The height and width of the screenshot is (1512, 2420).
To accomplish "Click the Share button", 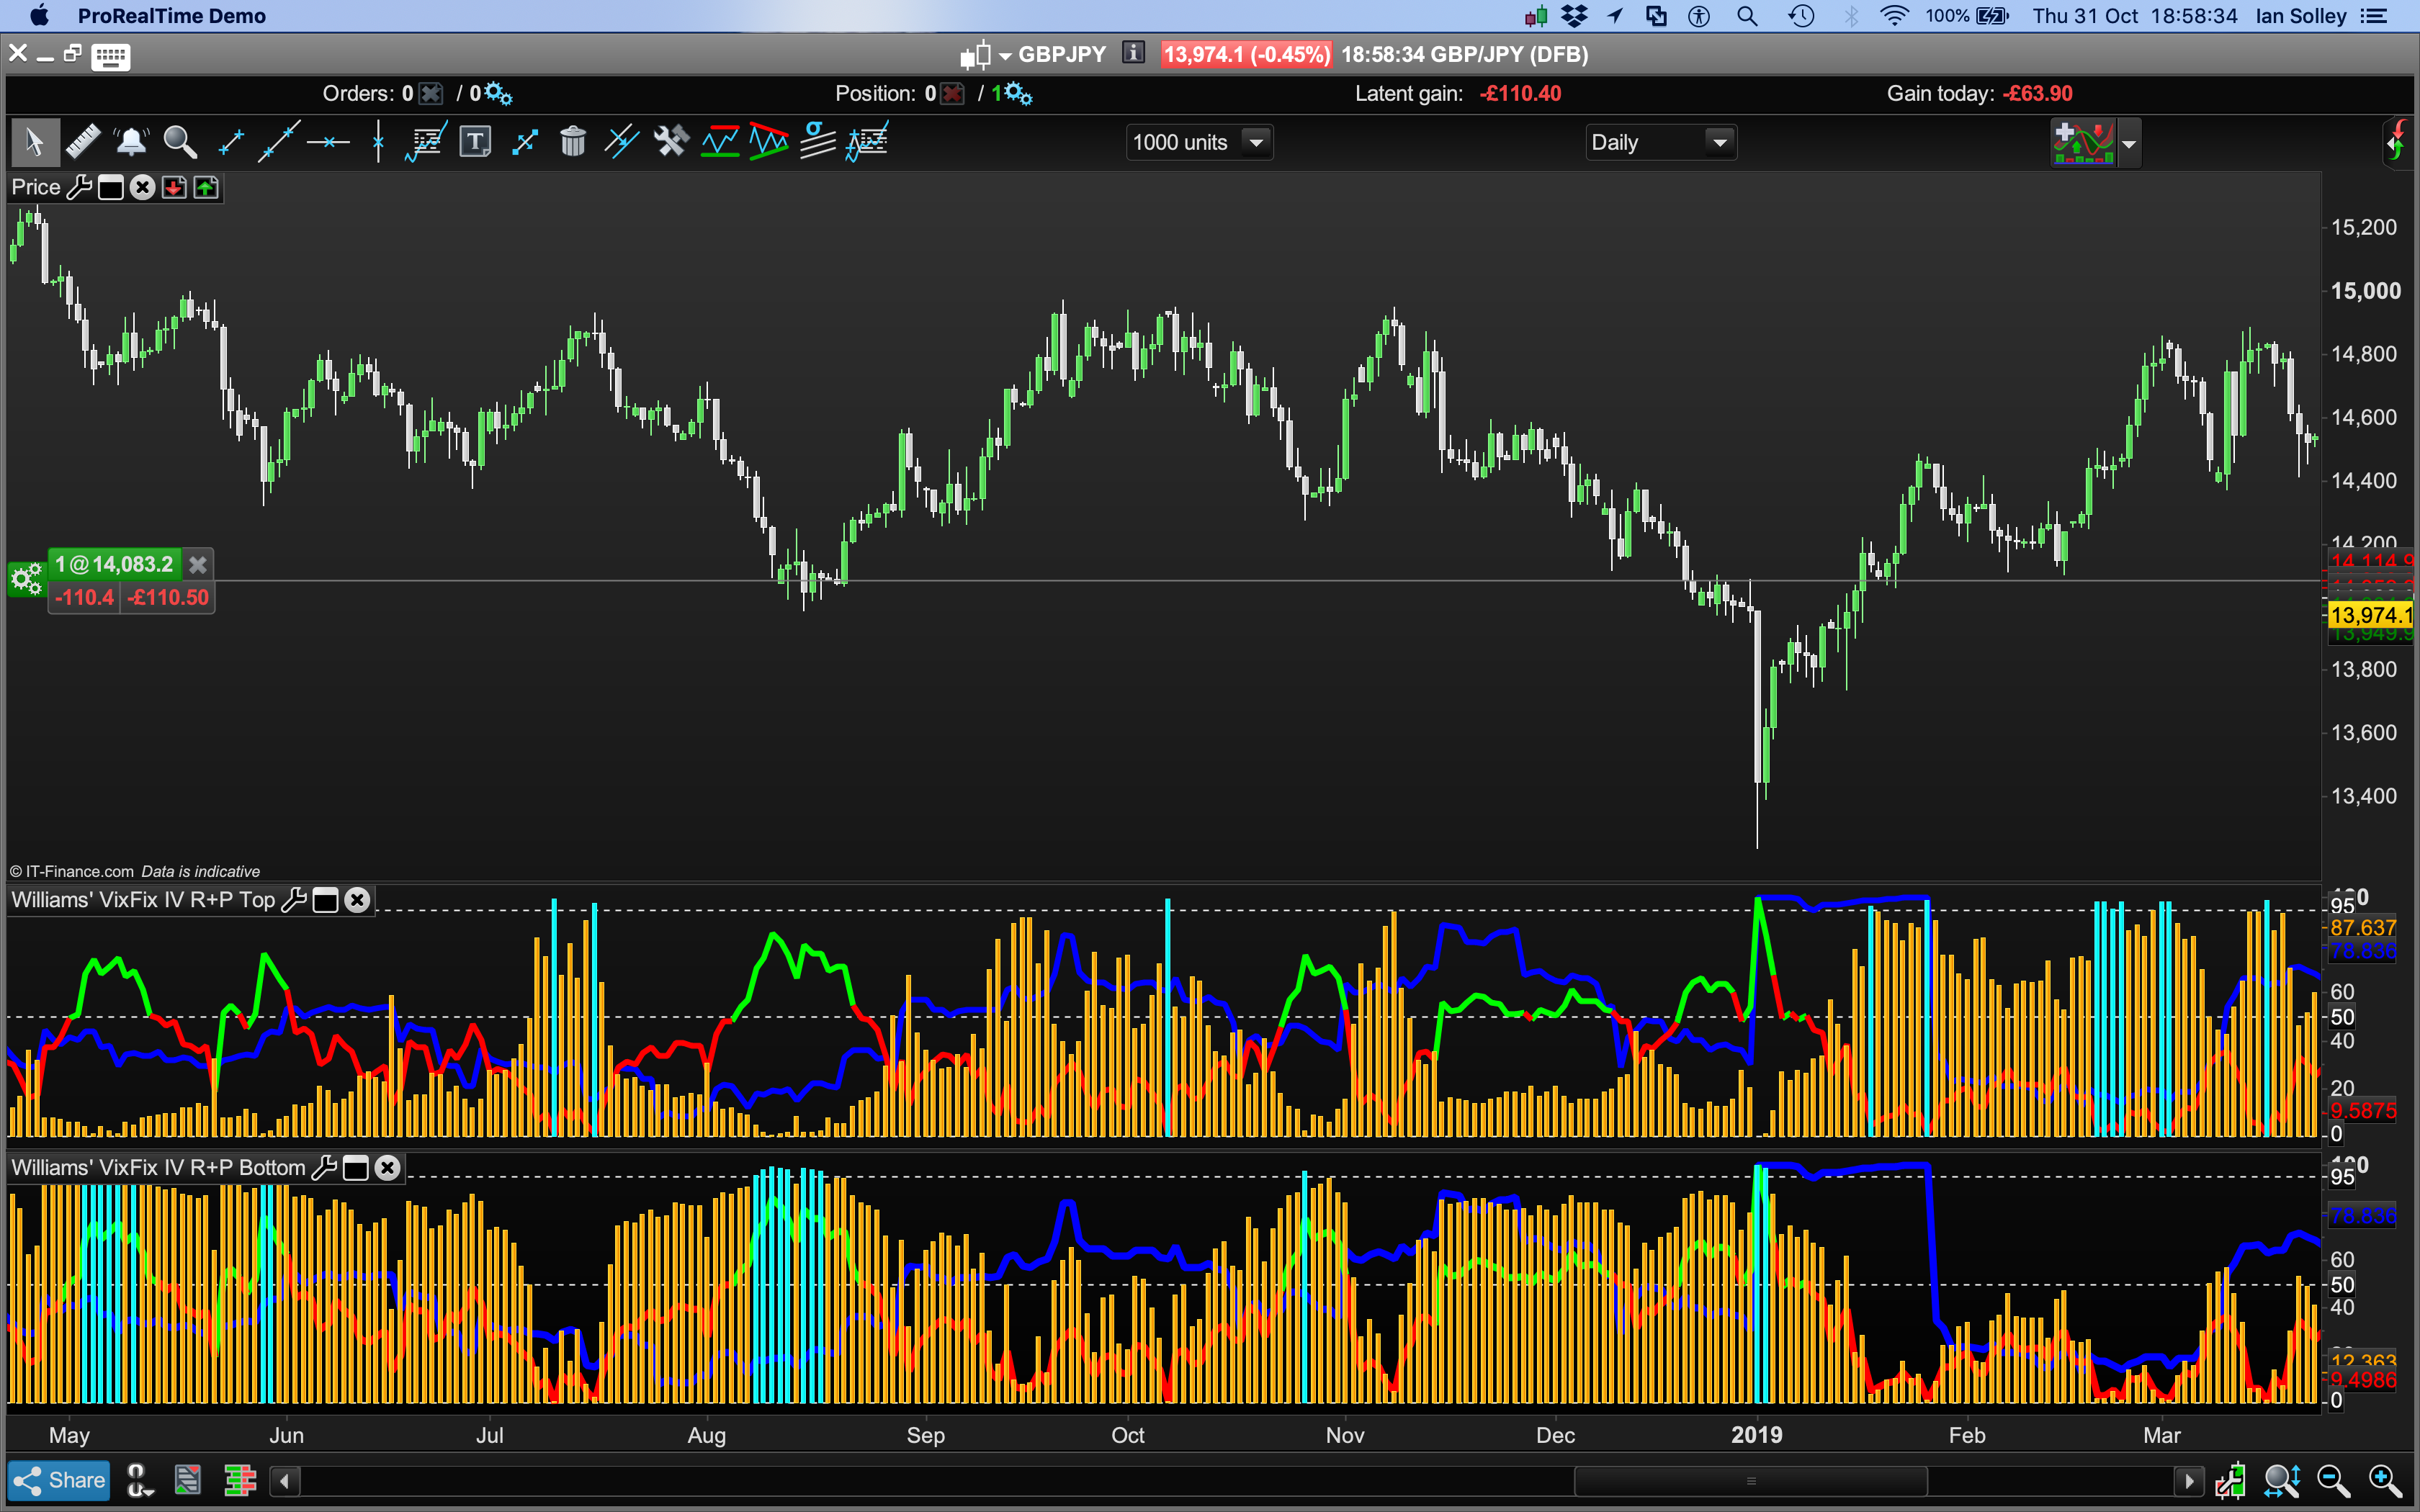I will [x=59, y=1480].
